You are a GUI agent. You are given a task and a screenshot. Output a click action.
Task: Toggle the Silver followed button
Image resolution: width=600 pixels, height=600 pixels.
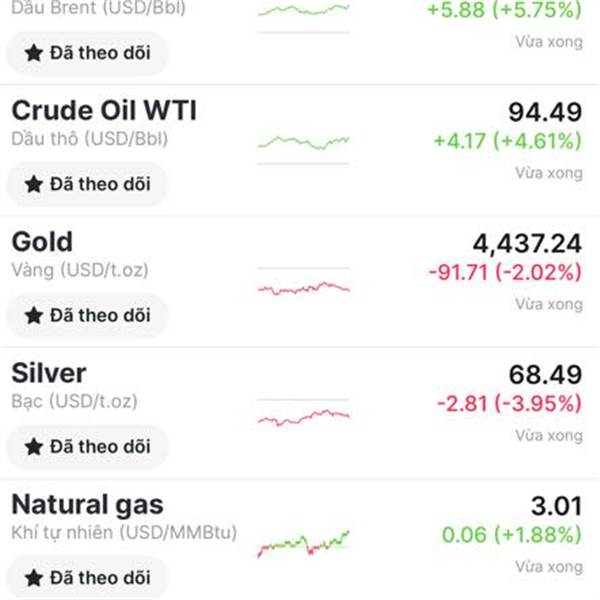87,446
